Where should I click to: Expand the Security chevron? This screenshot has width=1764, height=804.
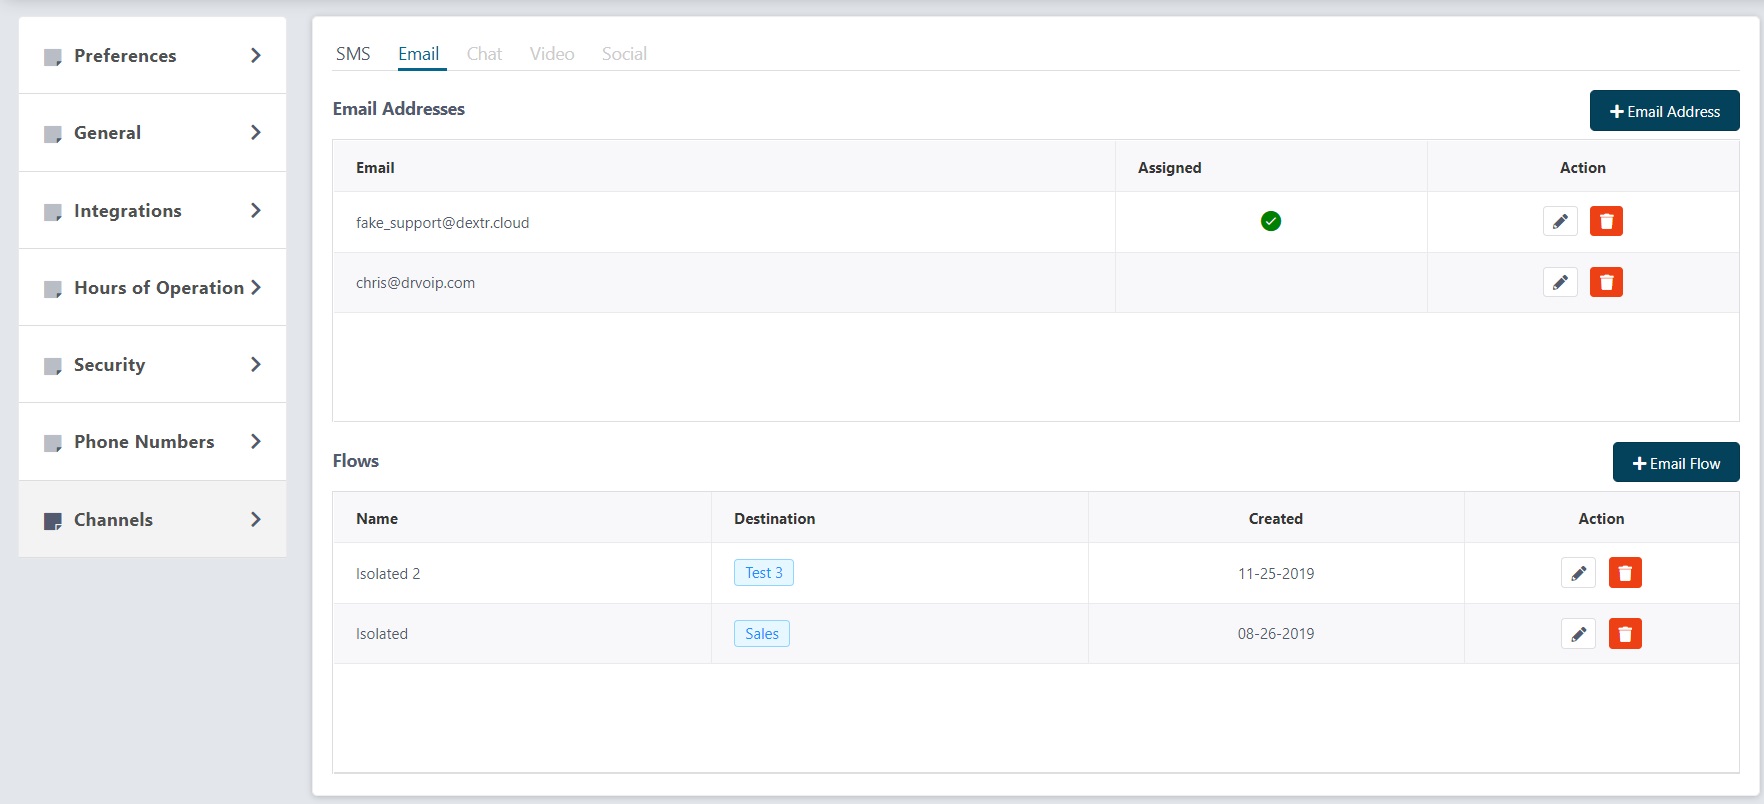(256, 364)
